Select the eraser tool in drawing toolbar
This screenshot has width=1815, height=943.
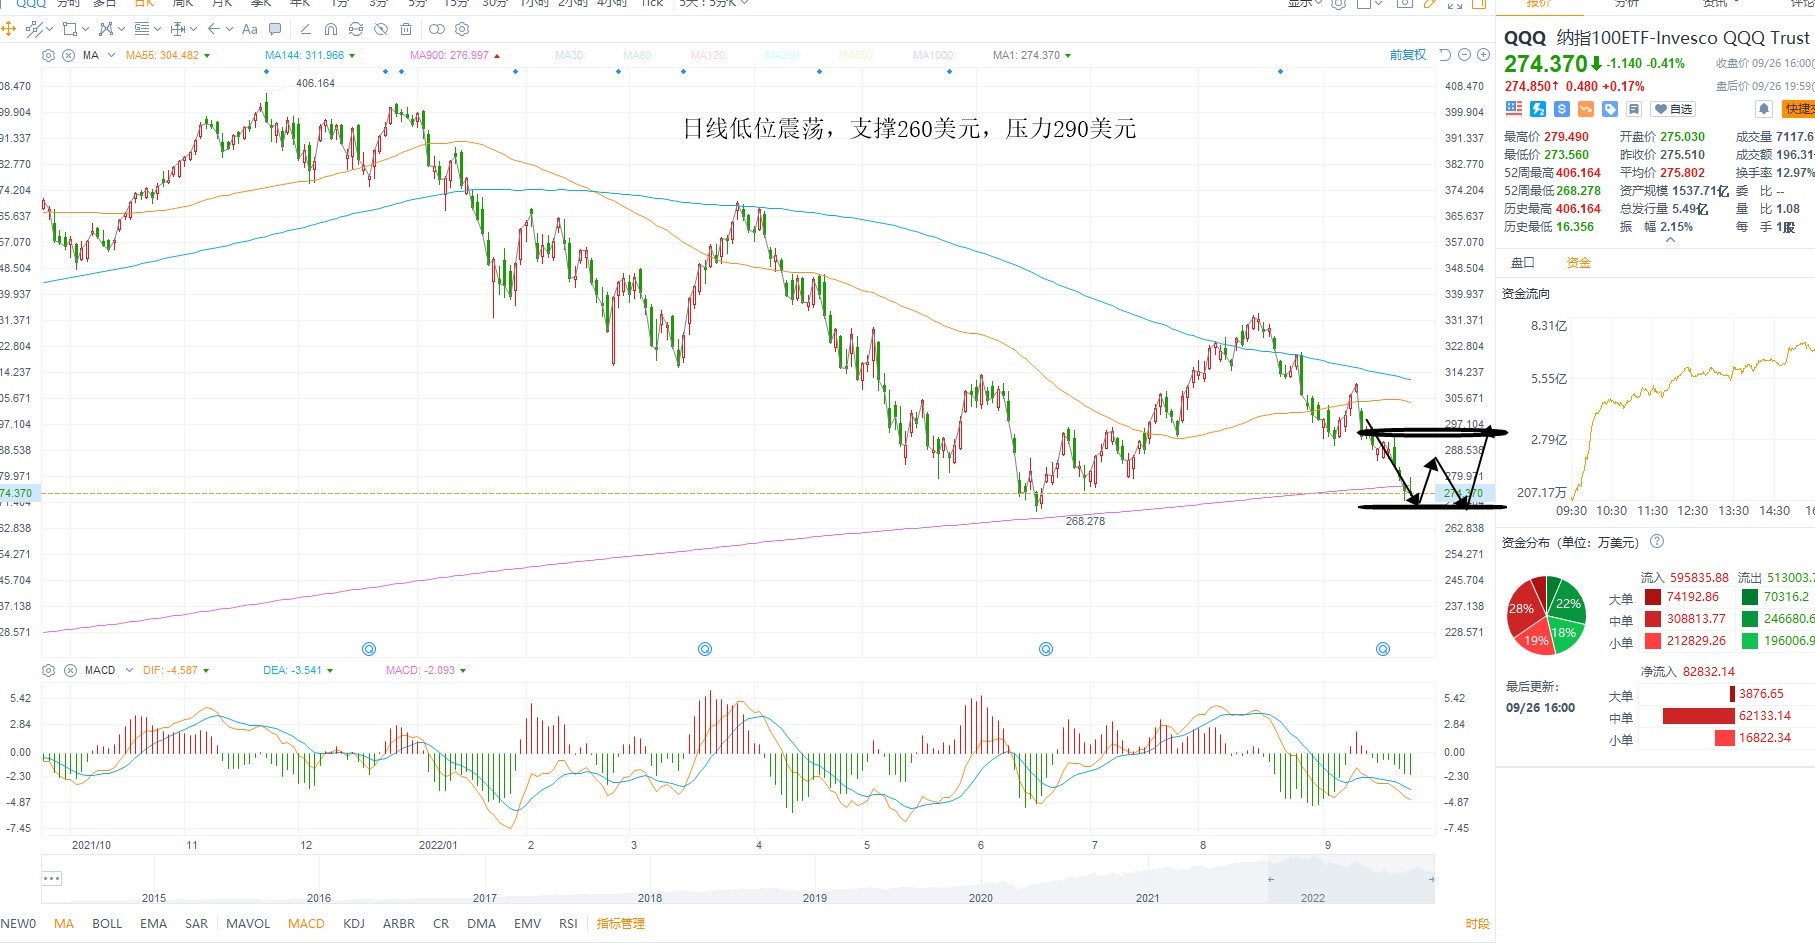(x=305, y=29)
